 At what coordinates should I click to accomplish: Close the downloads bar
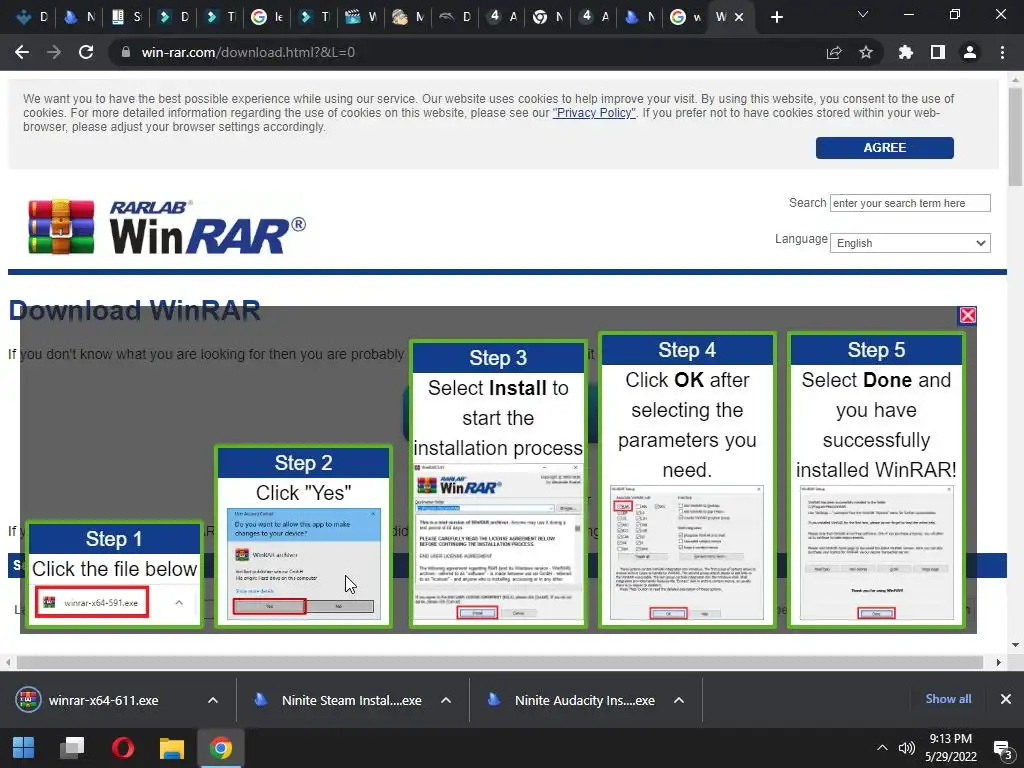point(1006,699)
